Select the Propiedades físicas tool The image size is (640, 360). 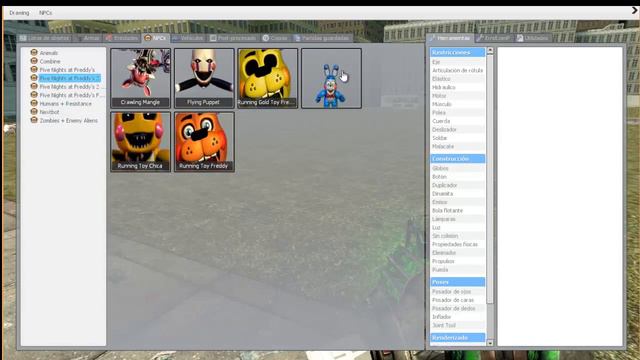458,244
